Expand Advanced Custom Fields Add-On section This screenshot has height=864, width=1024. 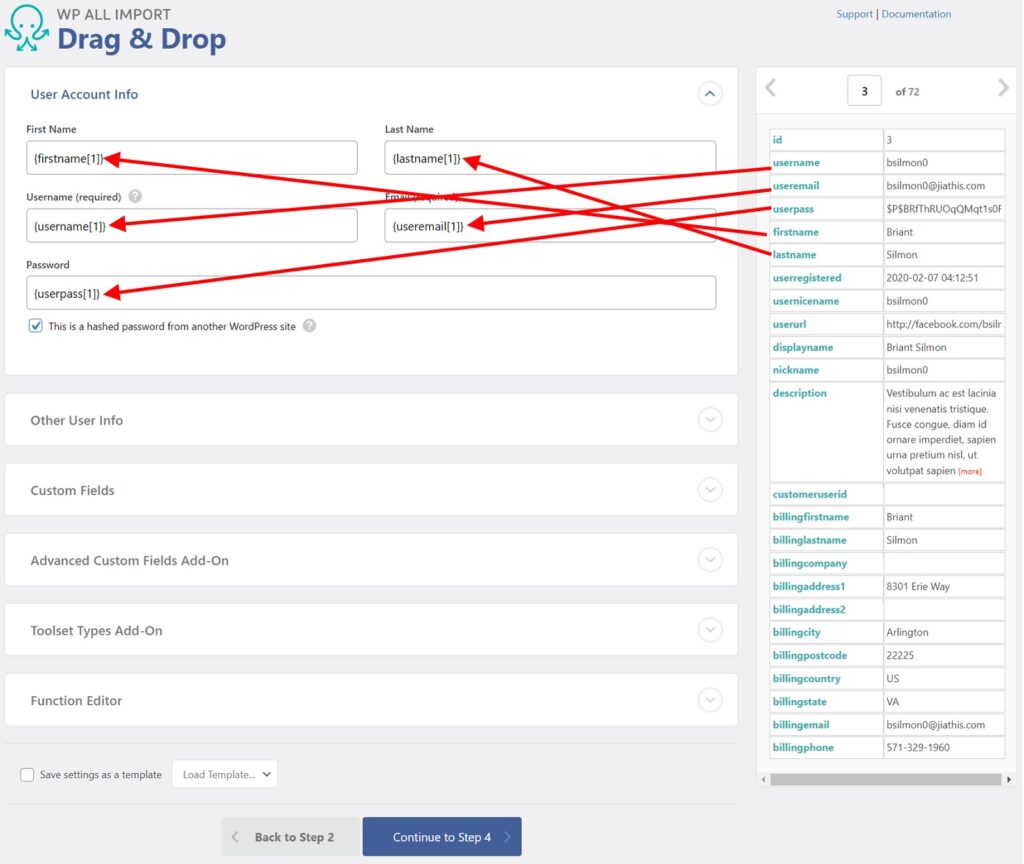point(710,560)
